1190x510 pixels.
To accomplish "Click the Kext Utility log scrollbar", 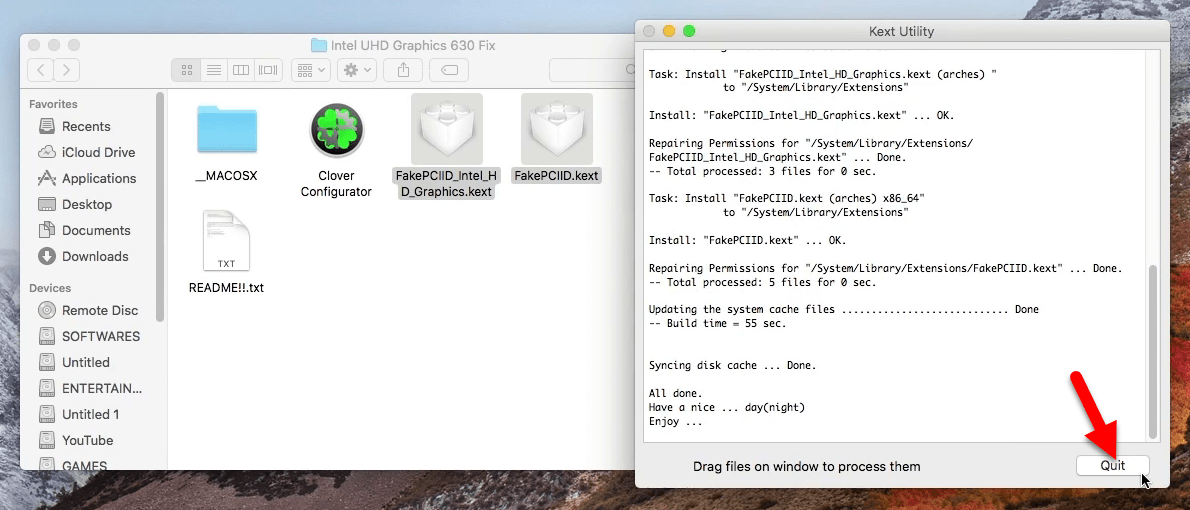I will (x=1154, y=351).
